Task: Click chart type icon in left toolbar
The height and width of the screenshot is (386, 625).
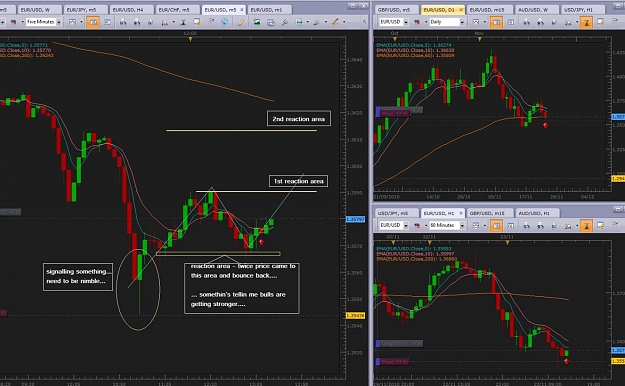Action: [72, 22]
